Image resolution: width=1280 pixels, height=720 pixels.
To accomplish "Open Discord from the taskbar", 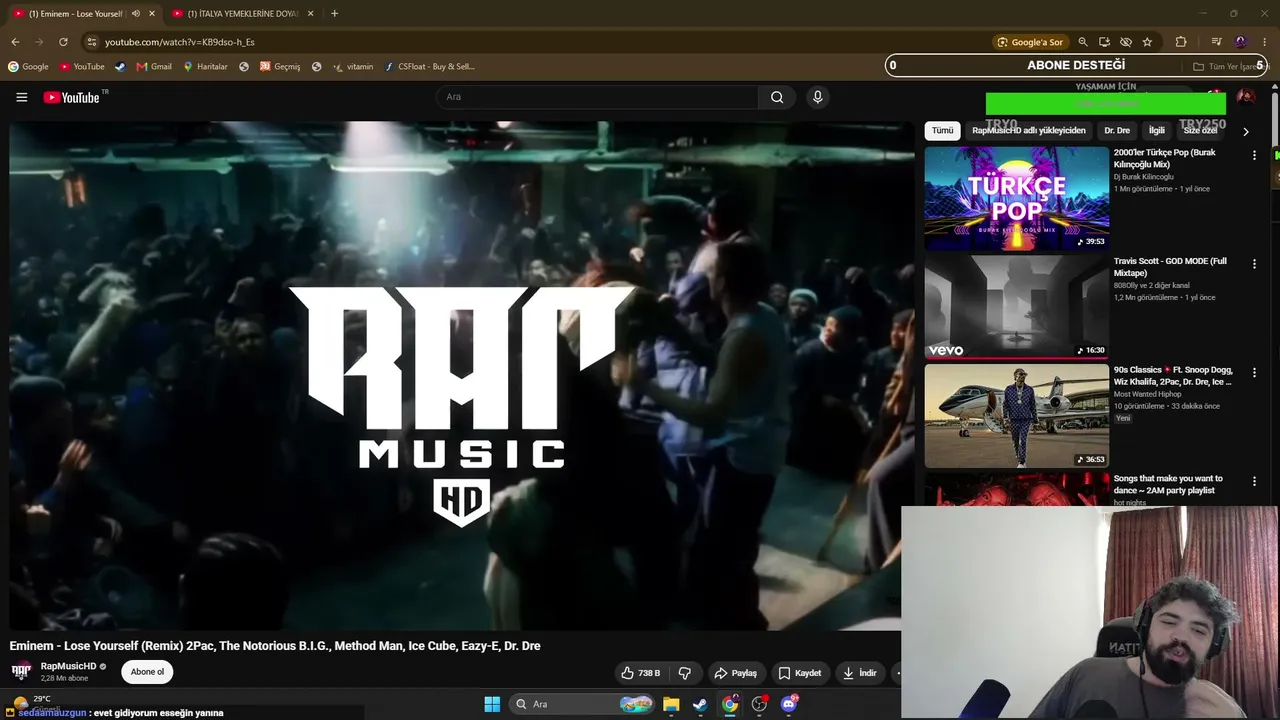I will click(789, 704).
